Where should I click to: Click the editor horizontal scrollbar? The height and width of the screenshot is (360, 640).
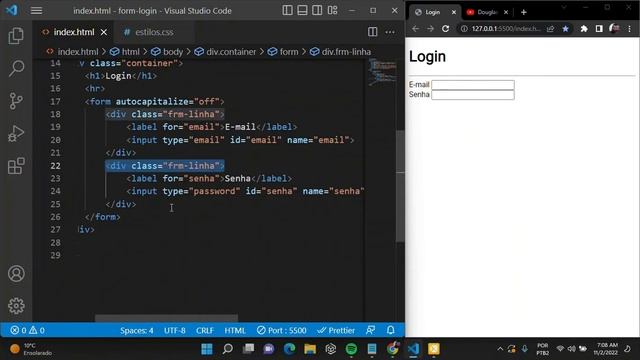(166, 318)
